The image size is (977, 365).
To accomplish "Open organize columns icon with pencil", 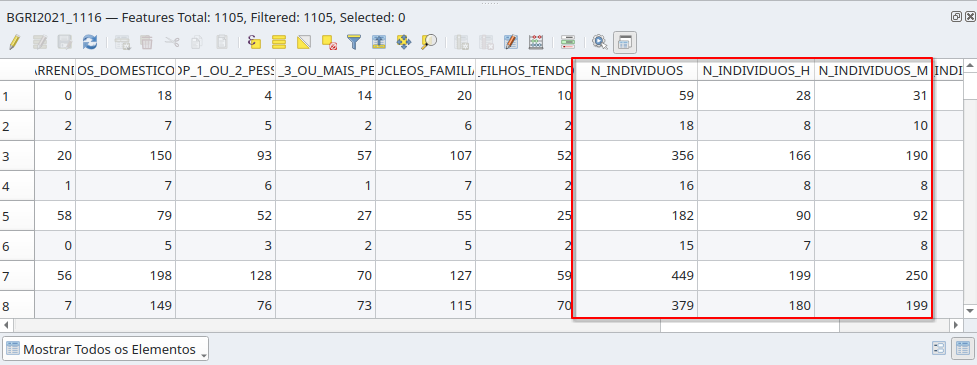I will coord(511,42).
